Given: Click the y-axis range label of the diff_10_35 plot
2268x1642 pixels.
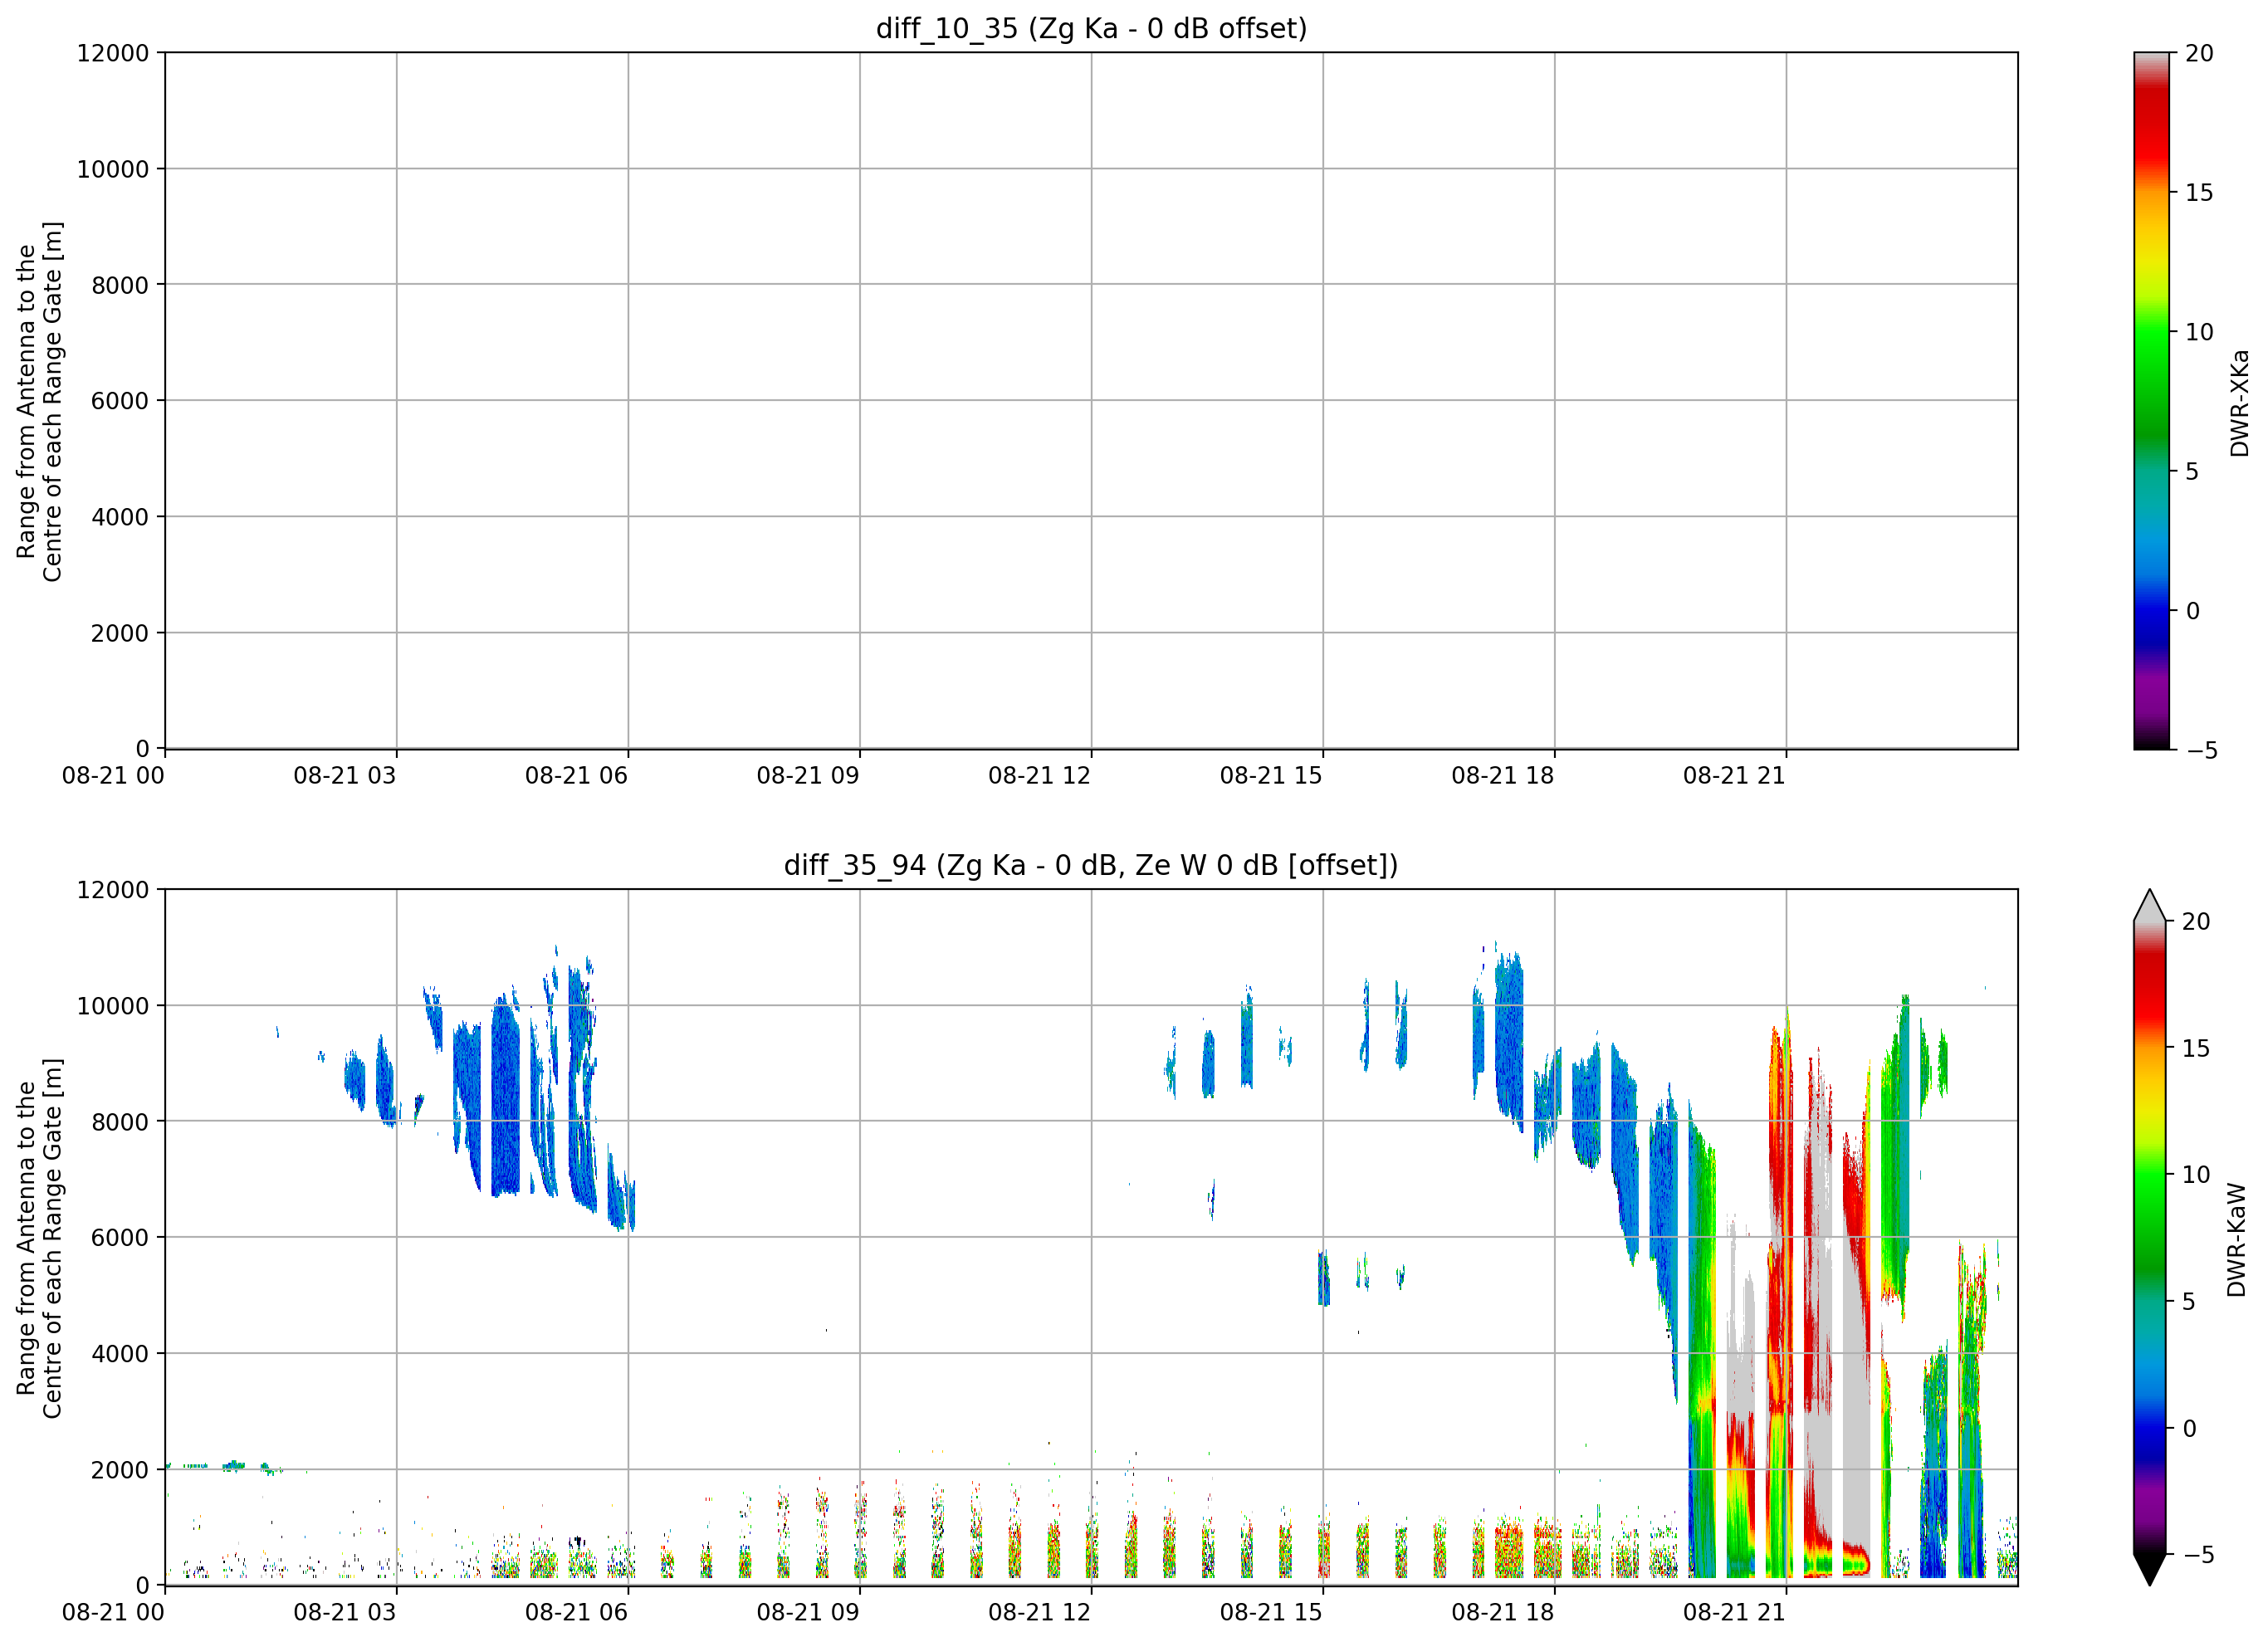Looking at the screenshot, I should (x=39, y=401).
